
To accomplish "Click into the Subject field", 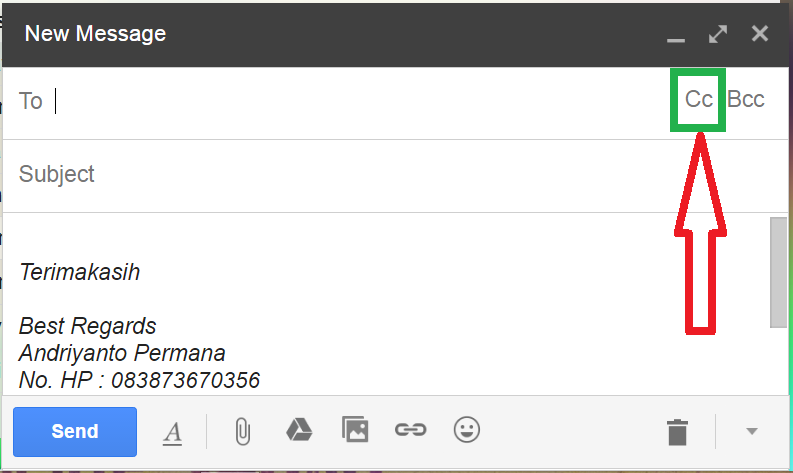I will coord(350,174).
